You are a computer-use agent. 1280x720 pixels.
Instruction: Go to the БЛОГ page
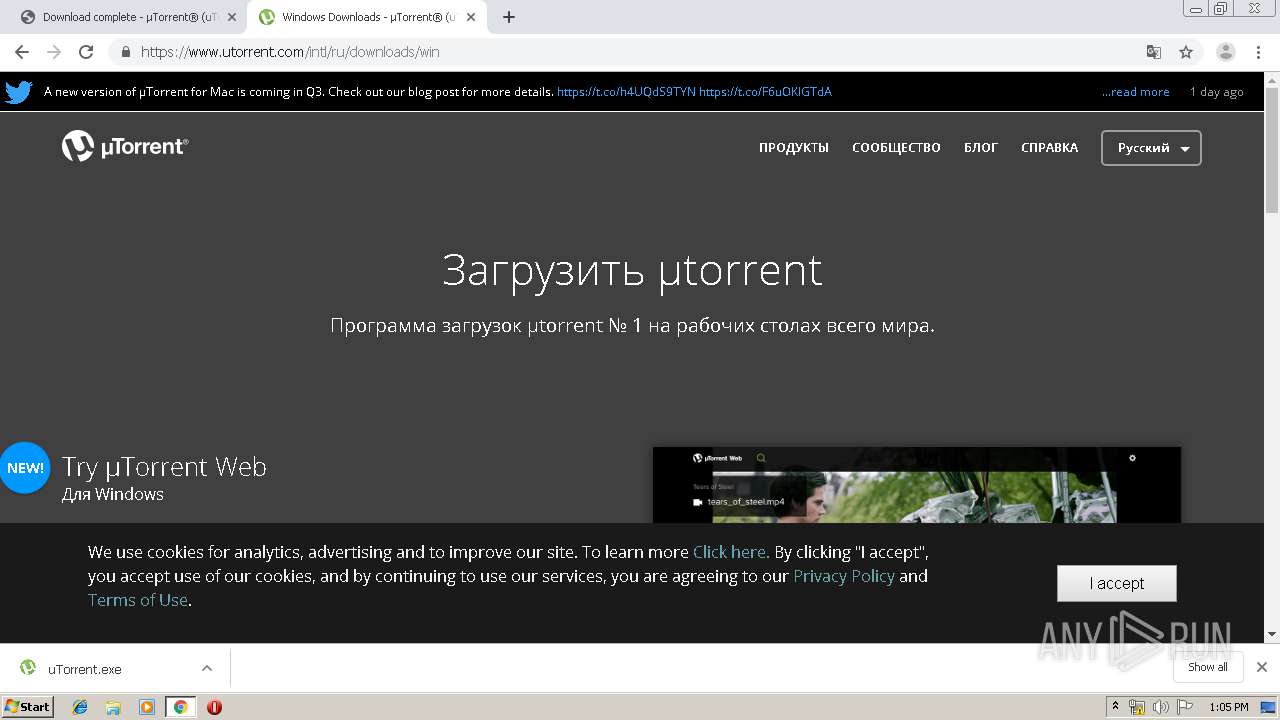981,148
